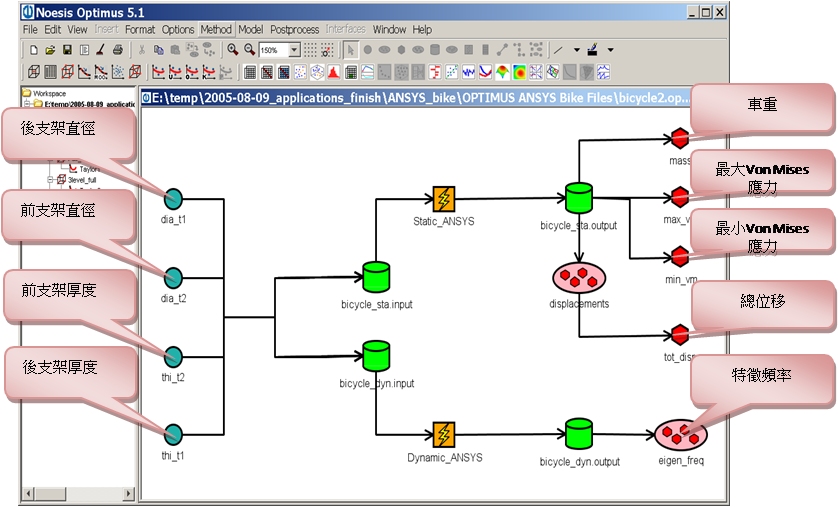Viewport: 838px width, 507px height.
Task: Click the 車重 callout label
Action: pyautogui.click(x=762, y=105)
